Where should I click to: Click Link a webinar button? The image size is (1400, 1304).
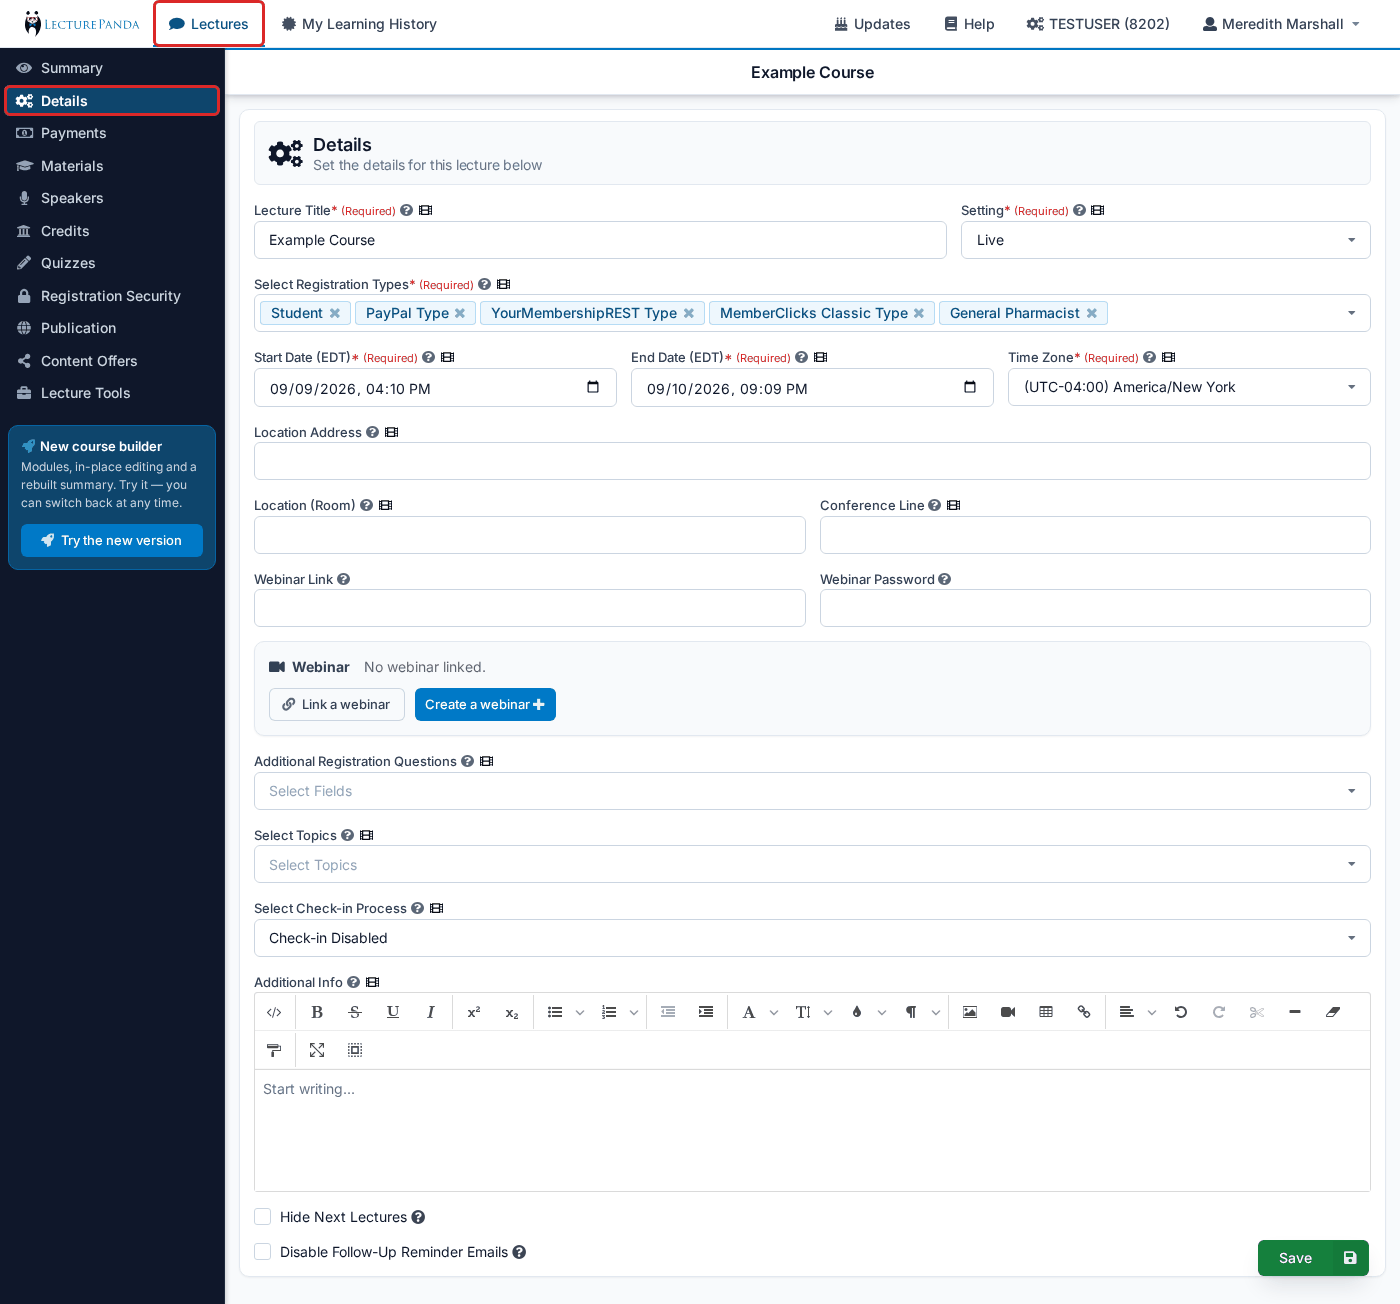click(337, 705)
